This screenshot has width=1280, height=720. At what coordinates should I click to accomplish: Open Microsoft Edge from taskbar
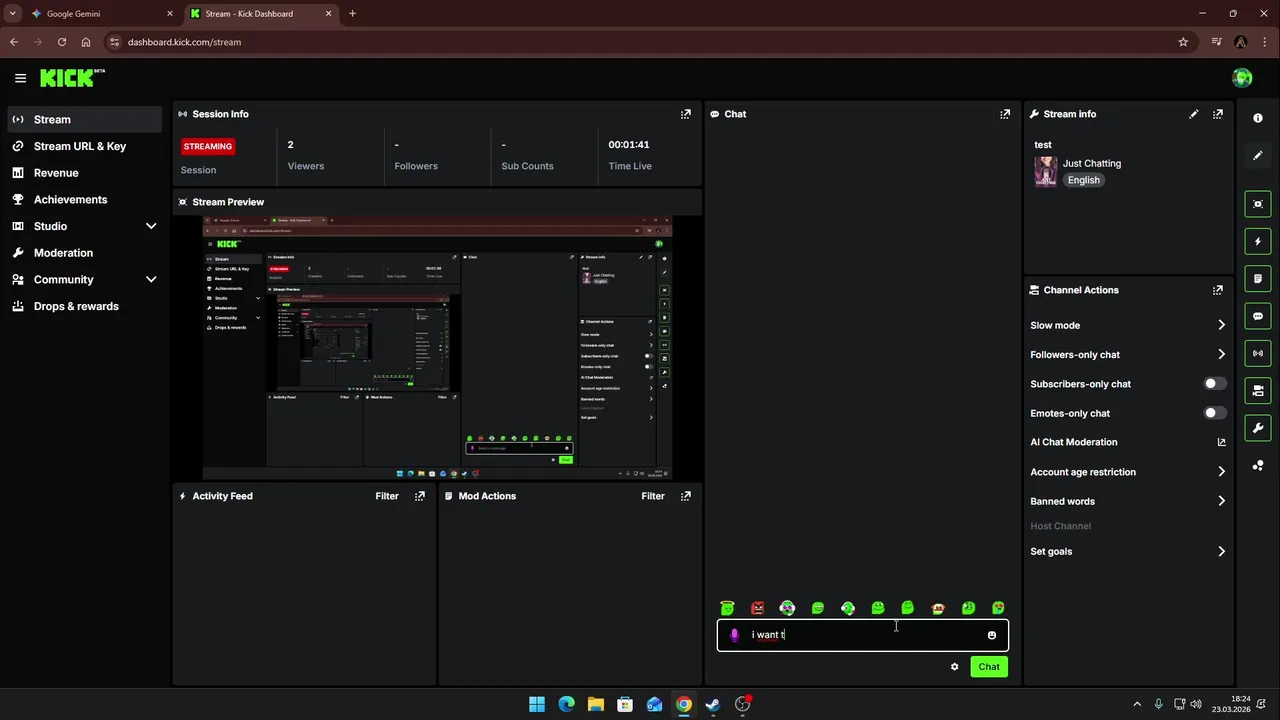click(566, 704)
